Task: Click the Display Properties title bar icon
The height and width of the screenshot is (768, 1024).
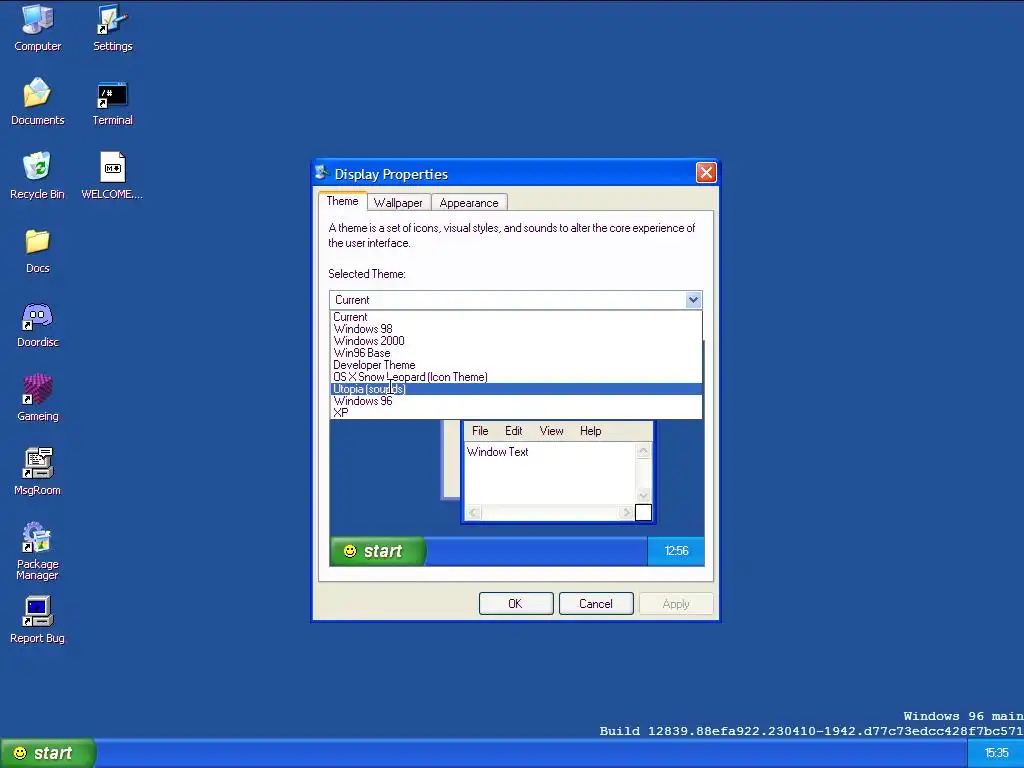Action: [321, 172]
